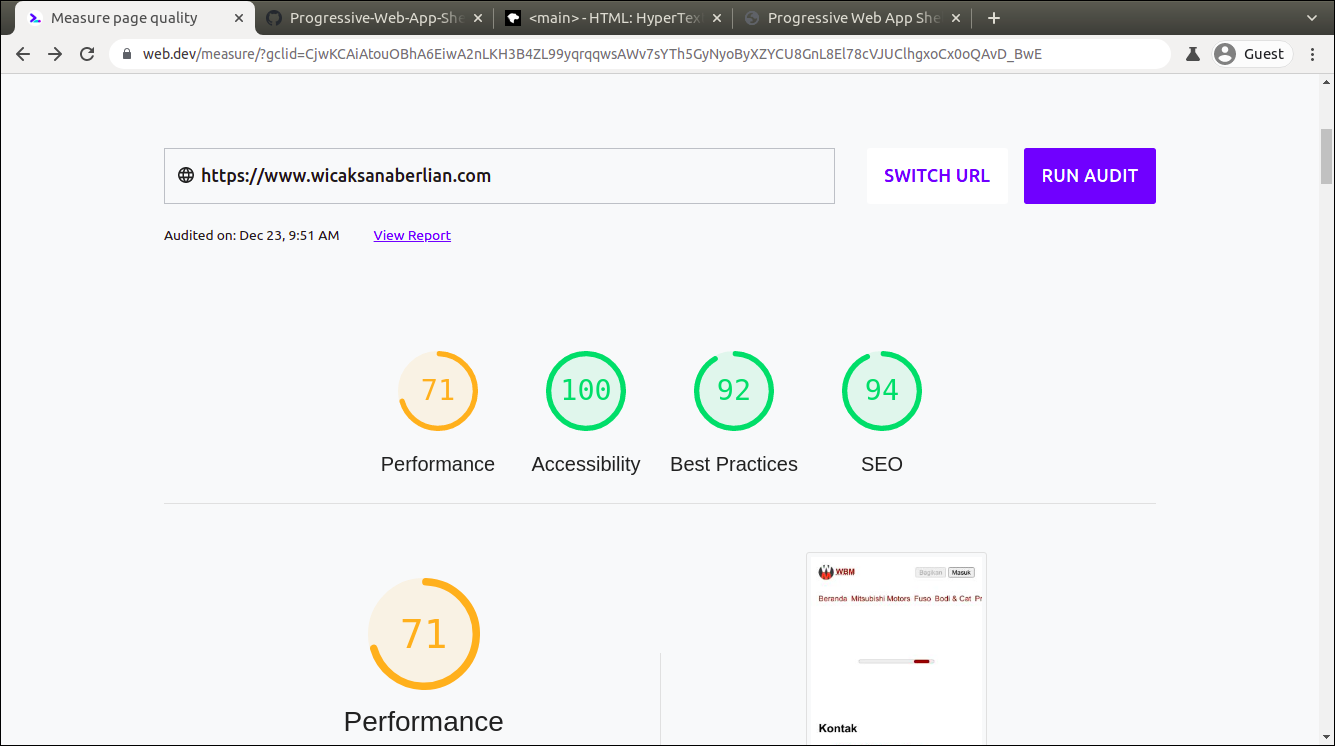This screenshot has height=746, width=1335.
Task: Click the MDN icon on the <main> HTML tab
Action: click(x=512, y=17)
